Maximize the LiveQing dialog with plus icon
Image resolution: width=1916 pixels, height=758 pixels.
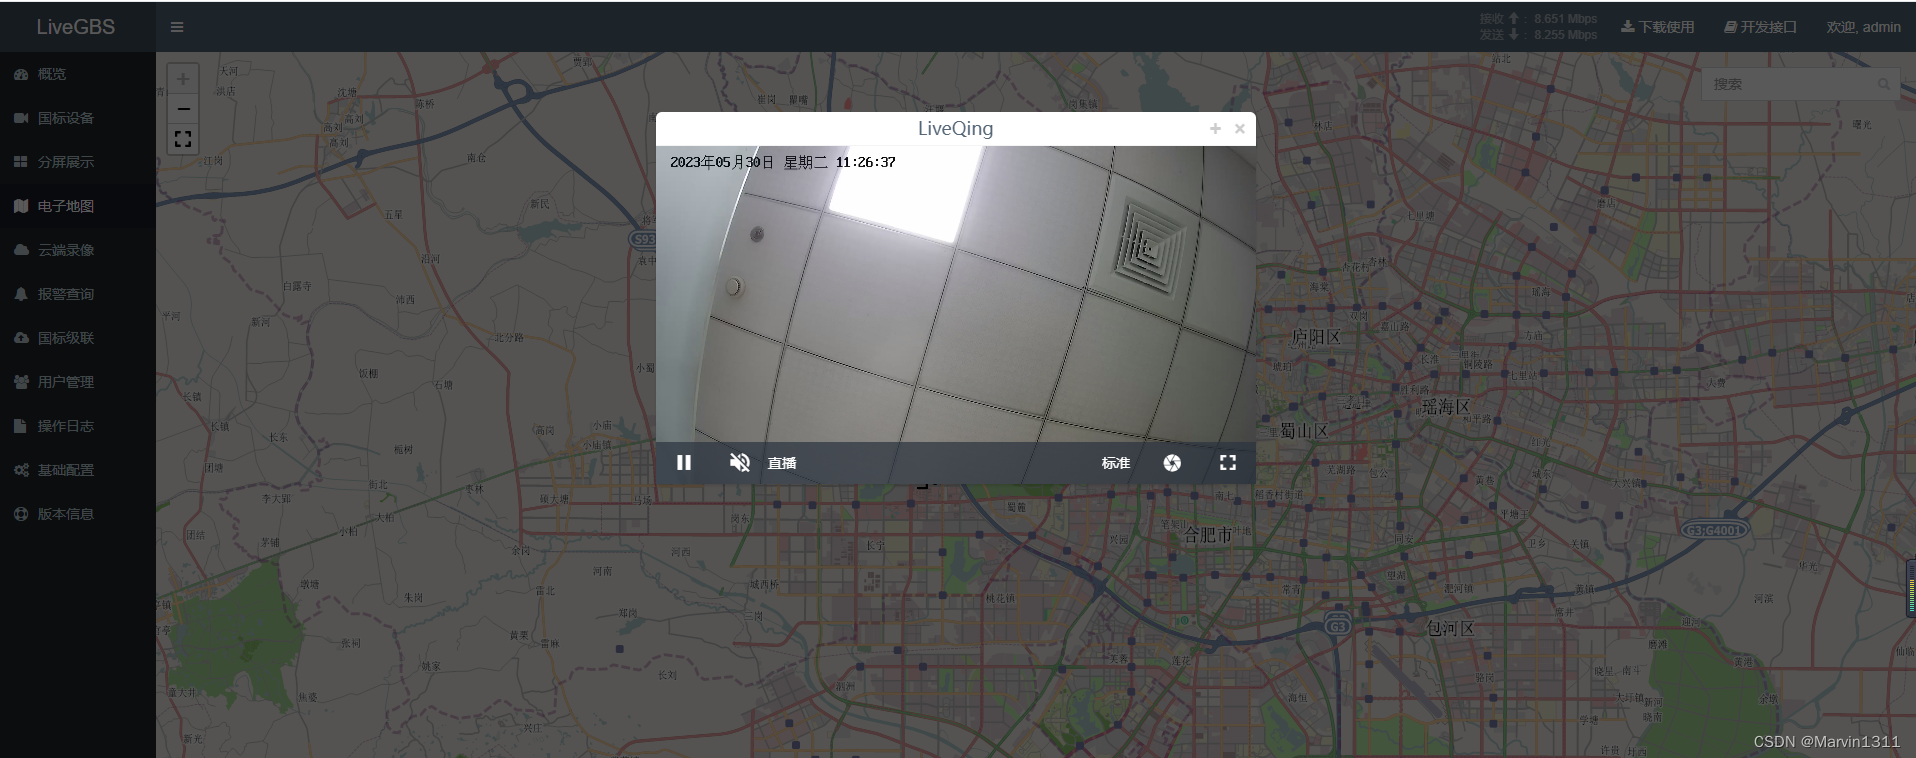point(1215,128)
